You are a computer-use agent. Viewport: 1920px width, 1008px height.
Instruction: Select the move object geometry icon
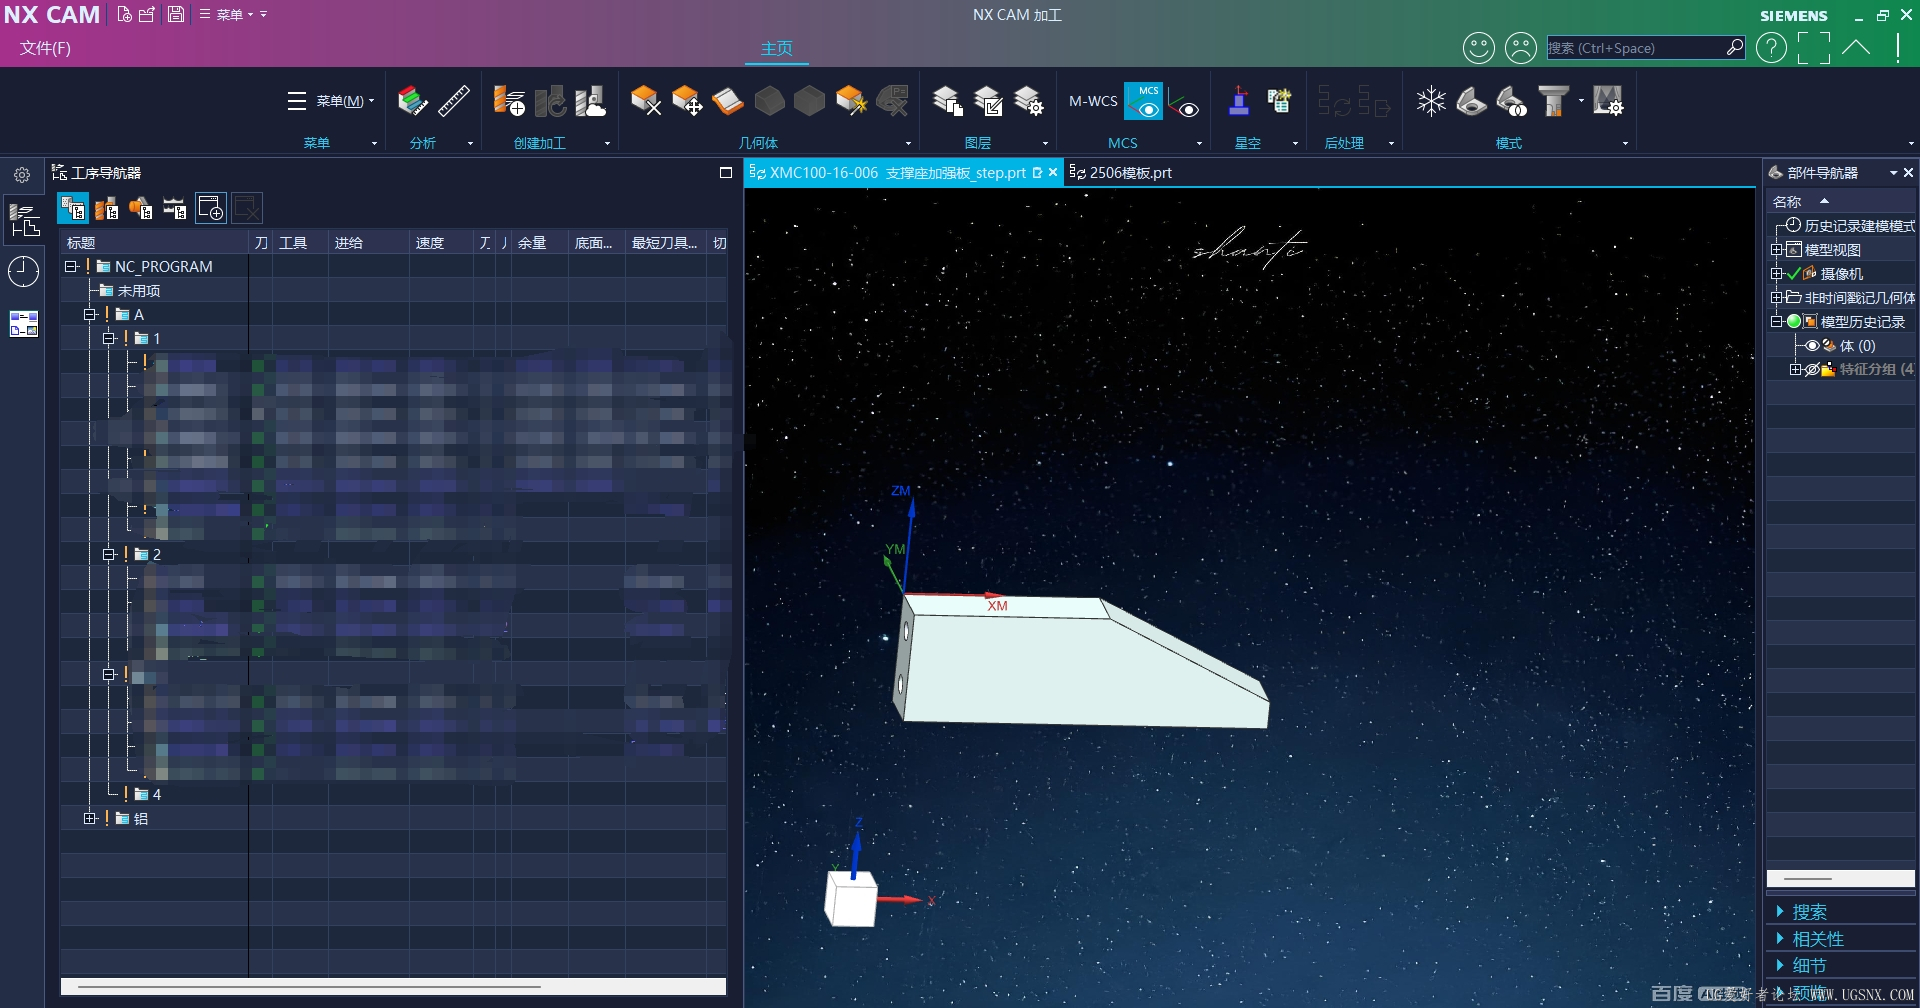687,101
